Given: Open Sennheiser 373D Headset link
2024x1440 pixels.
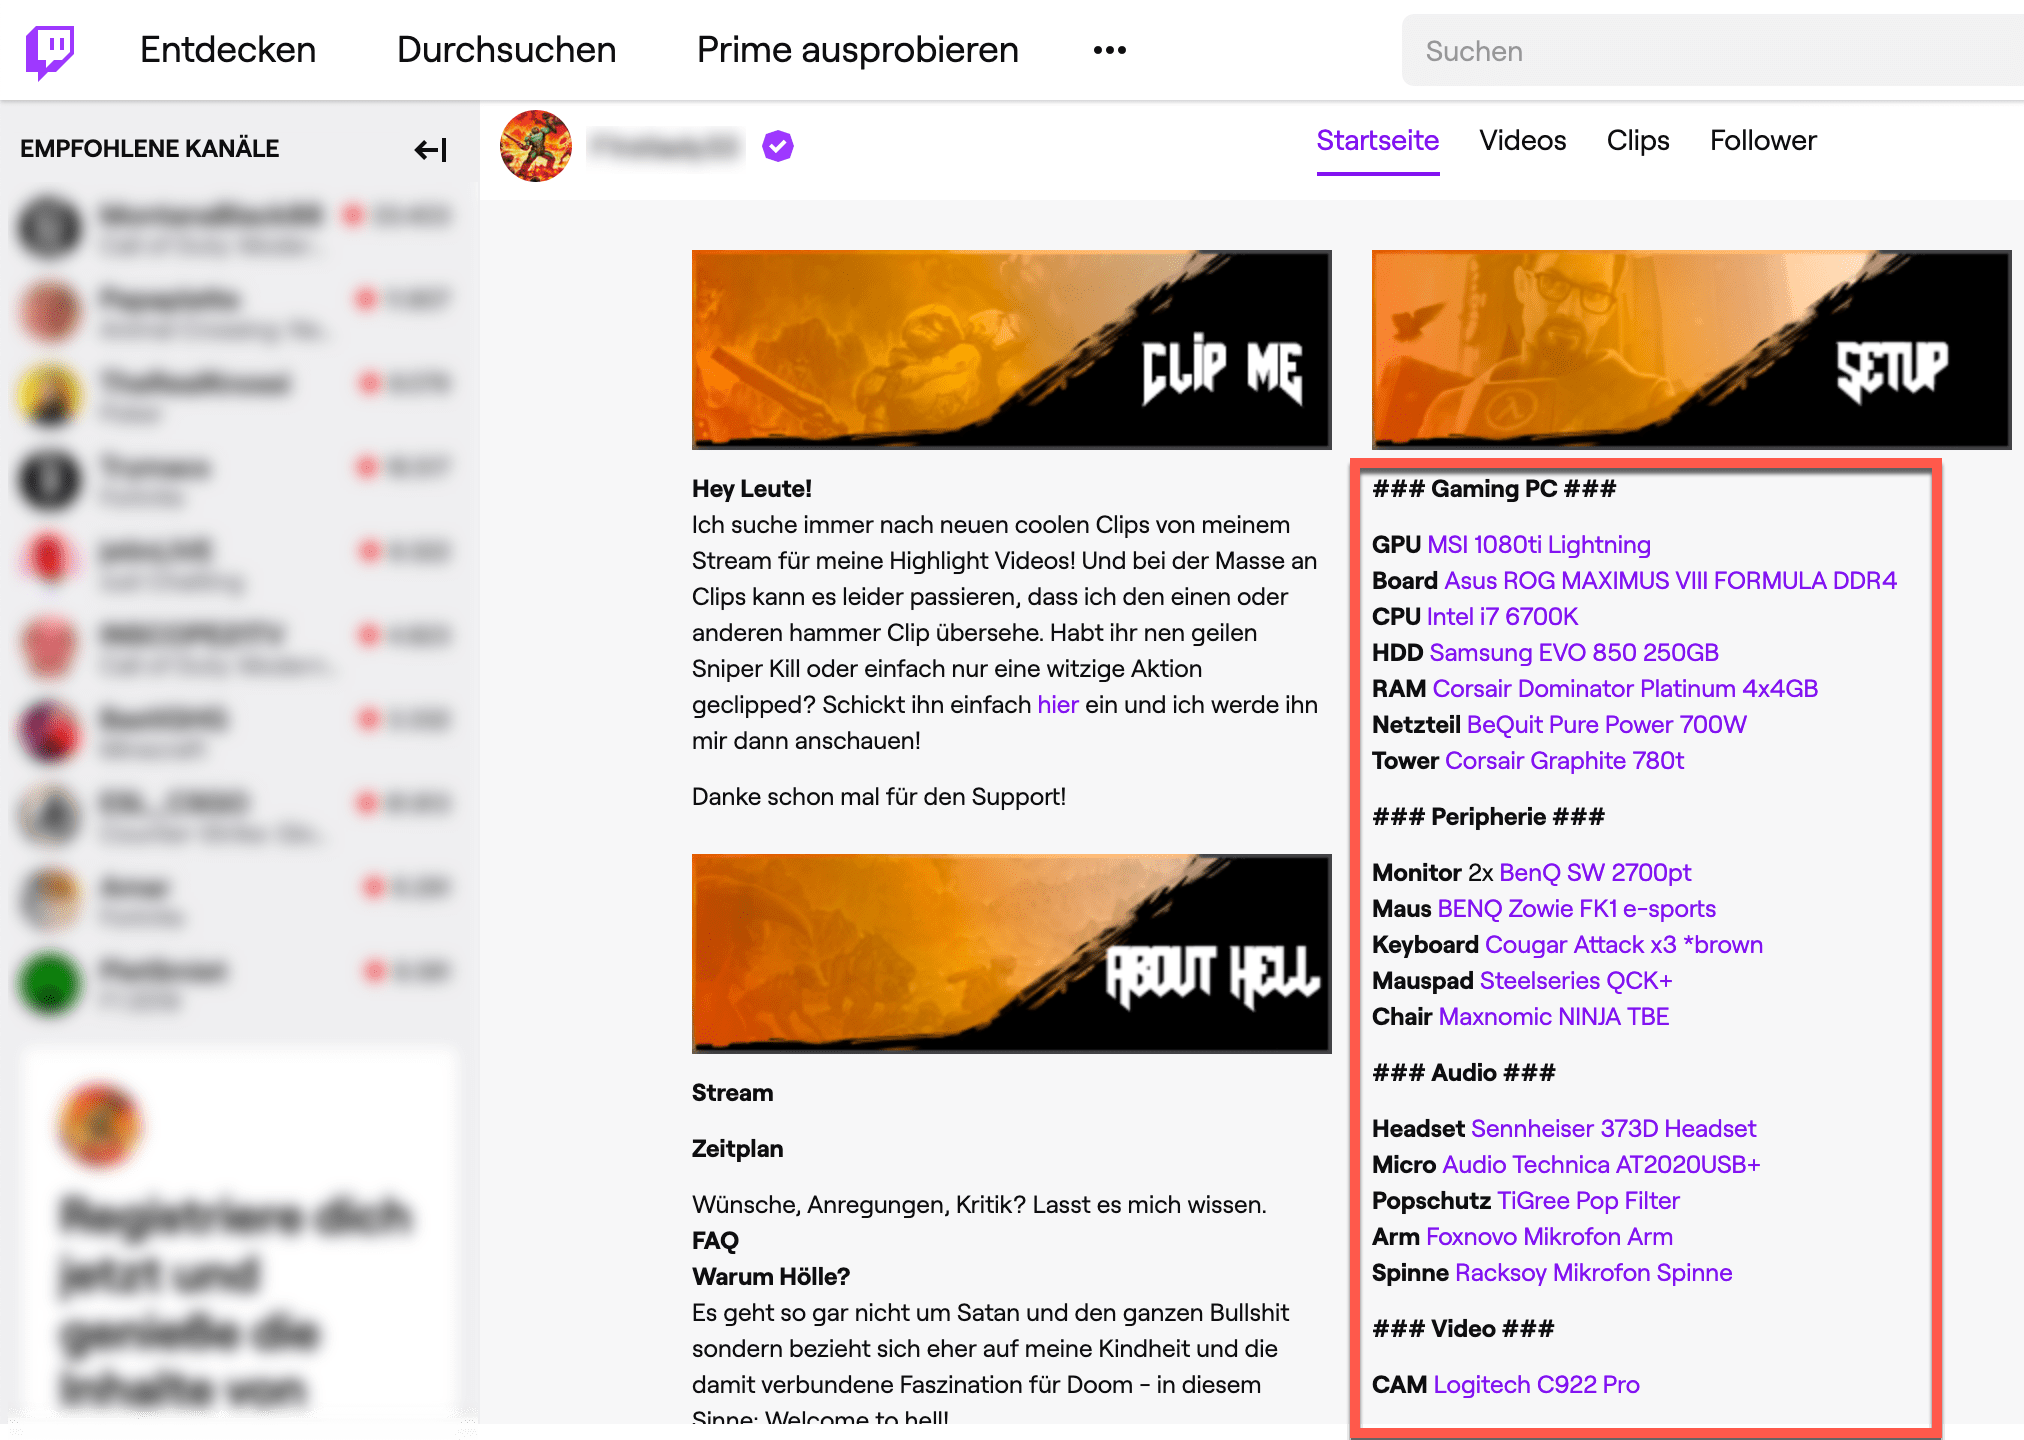Looking at the screenshot, I should pyautogui.click(x=1613, y=1129).
